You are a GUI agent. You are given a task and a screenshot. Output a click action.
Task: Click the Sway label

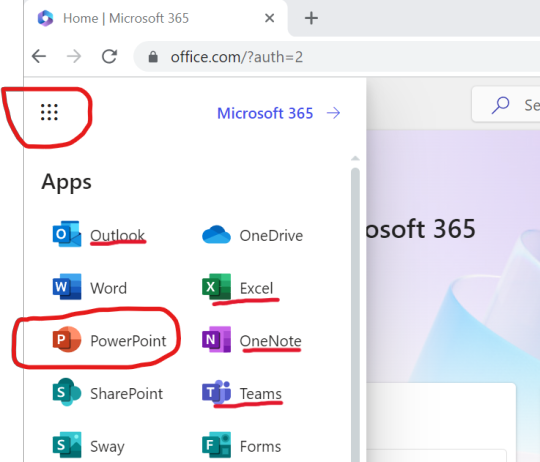(107, 447)
